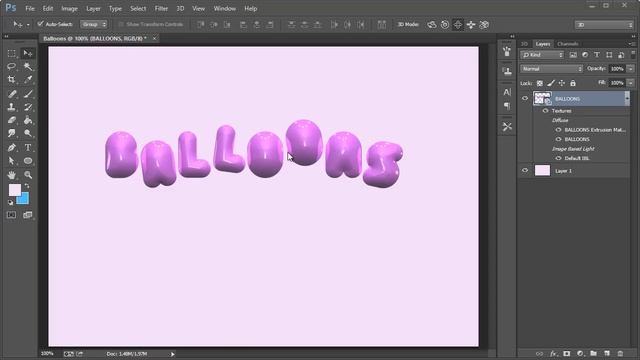Viewport: 640px width, 360px height.
Task: Click the new adjustment layer button
Action: [580, 353]
